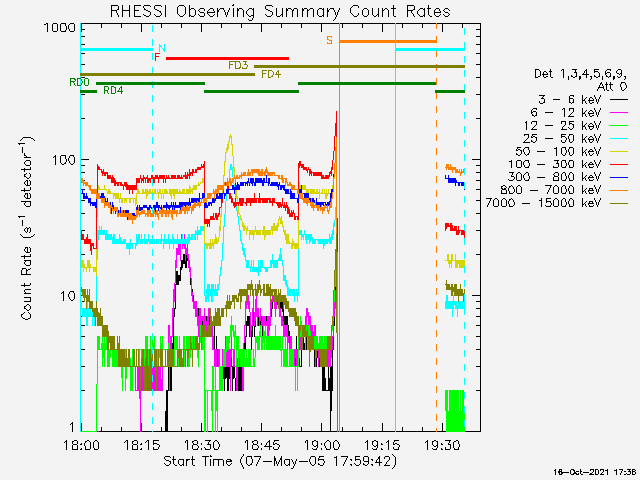Select the "800 - 7000 keV" legend label
The height and width of the screenshot is (480, 640).
(551, 190)
